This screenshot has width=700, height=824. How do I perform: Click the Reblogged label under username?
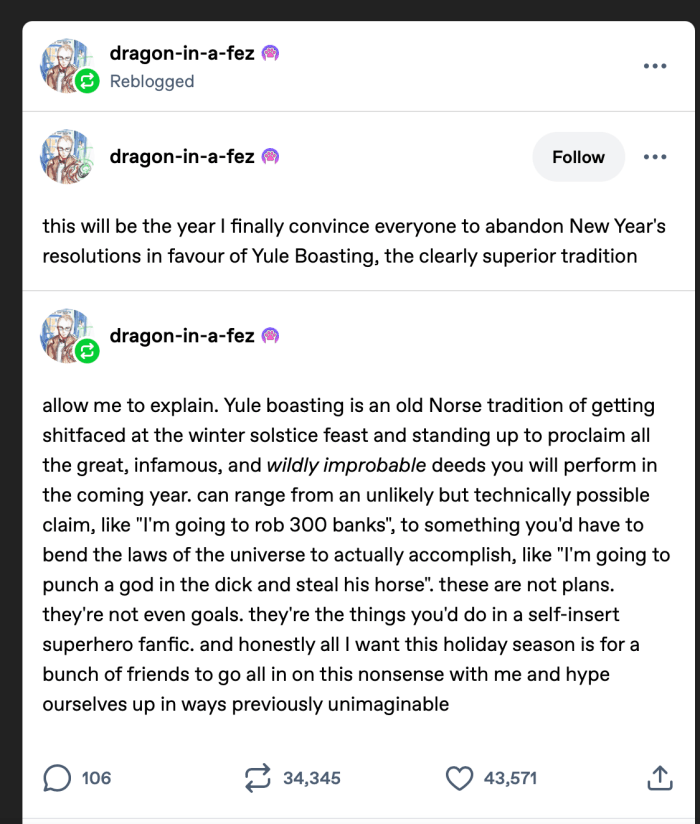pos(152,82)
